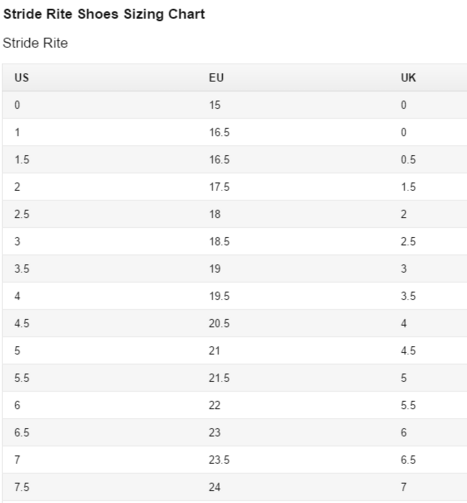Click the UK column header

pos(408,78)
